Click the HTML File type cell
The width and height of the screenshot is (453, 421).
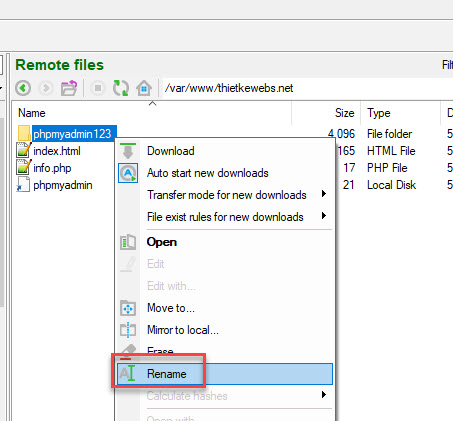coord(391,151)
